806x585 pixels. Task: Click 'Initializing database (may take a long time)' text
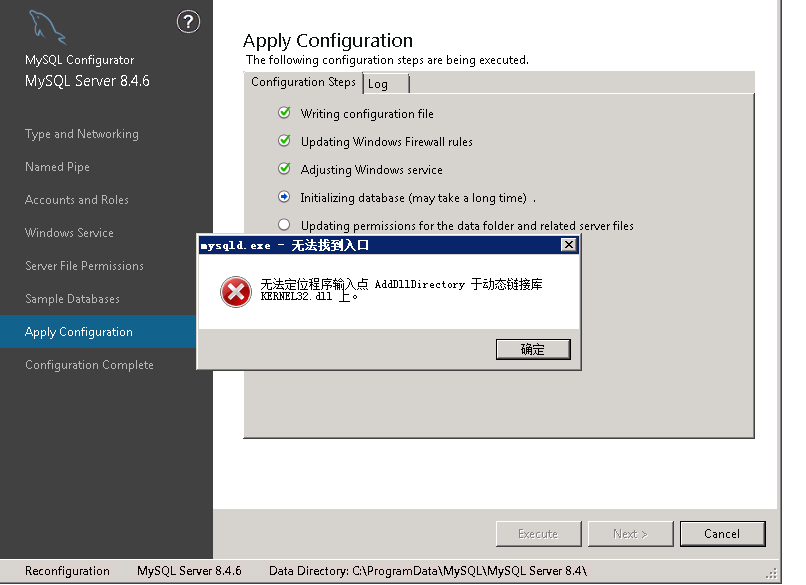[x=414, y=198]
